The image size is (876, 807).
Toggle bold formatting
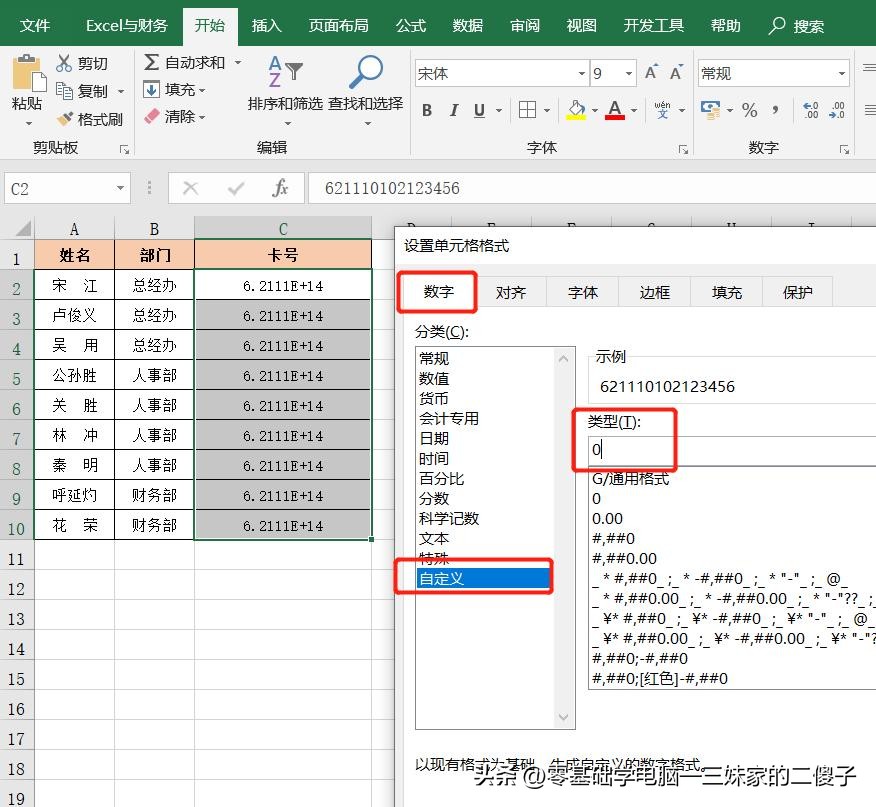[x=427, y=111]
